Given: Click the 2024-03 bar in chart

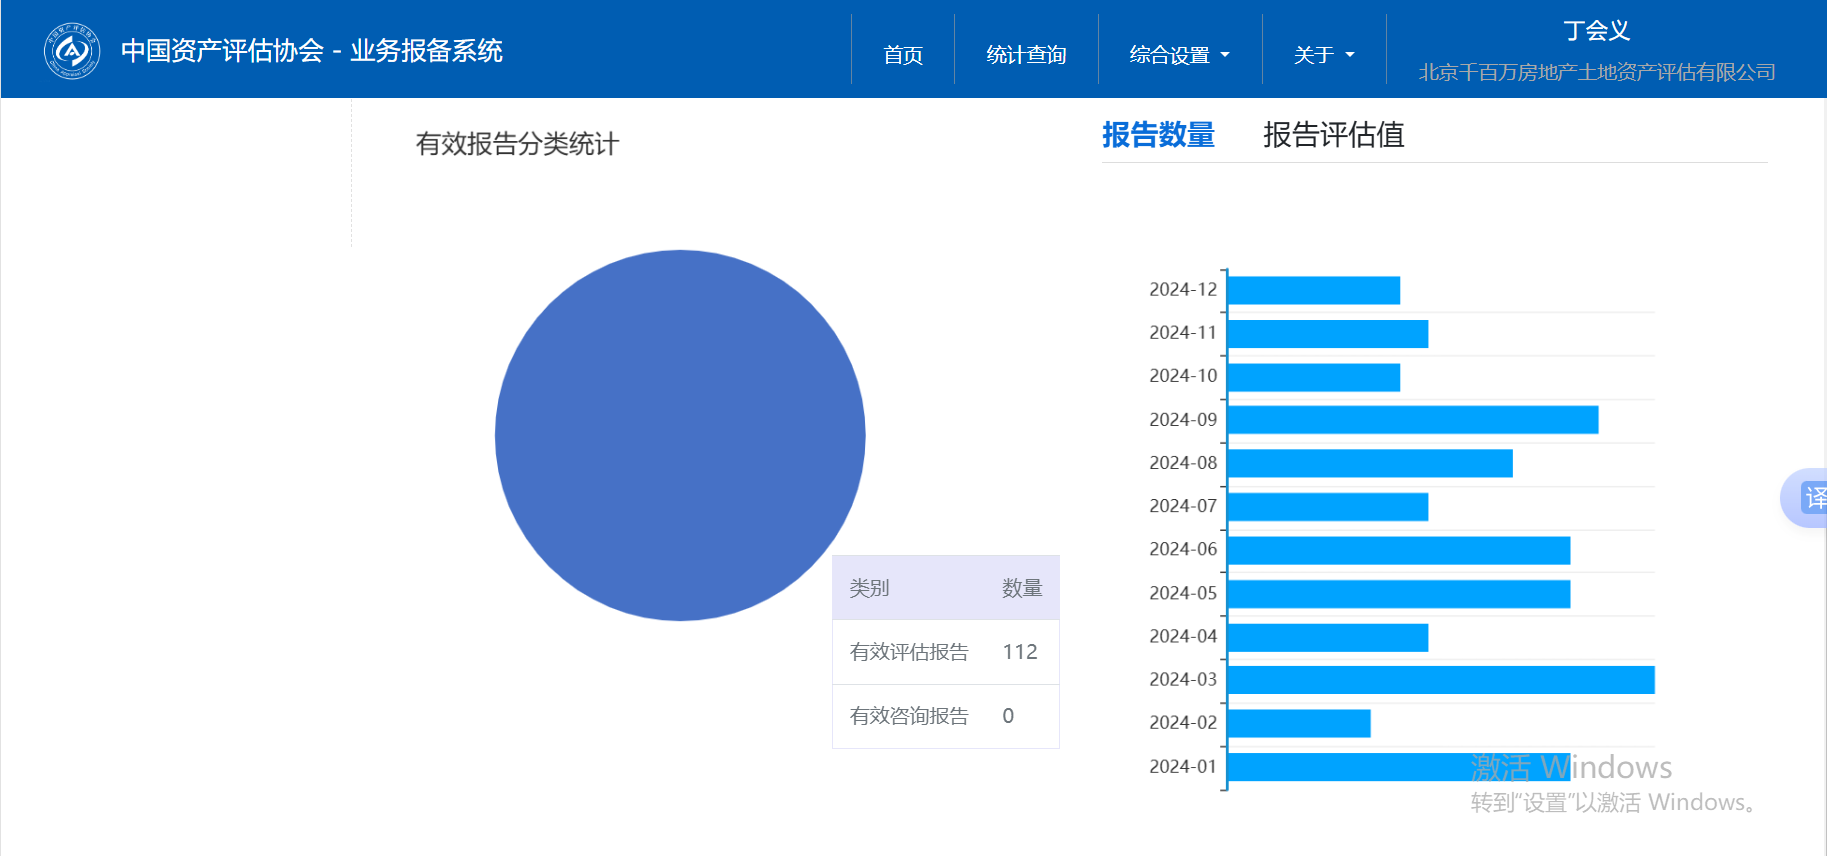Looking at the screenshot, I should 1440,680.
